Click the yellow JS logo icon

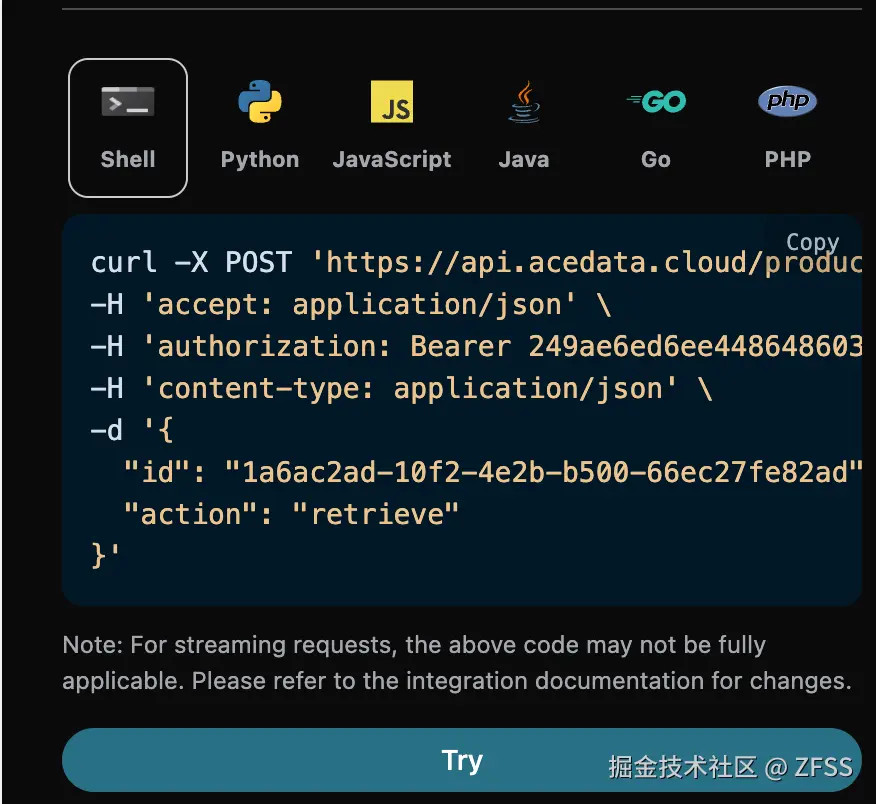click(x=392, y=101)
